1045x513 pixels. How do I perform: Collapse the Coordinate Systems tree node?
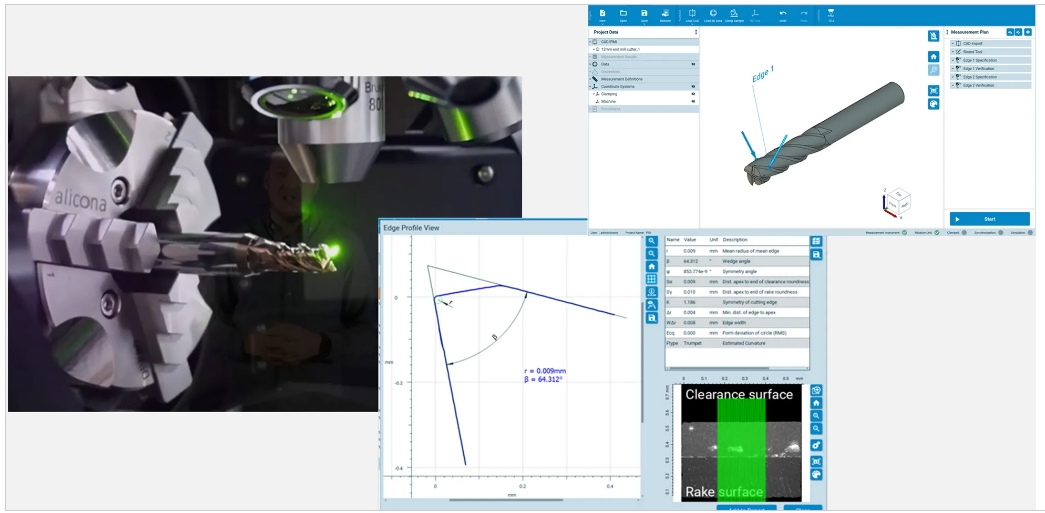590,87
